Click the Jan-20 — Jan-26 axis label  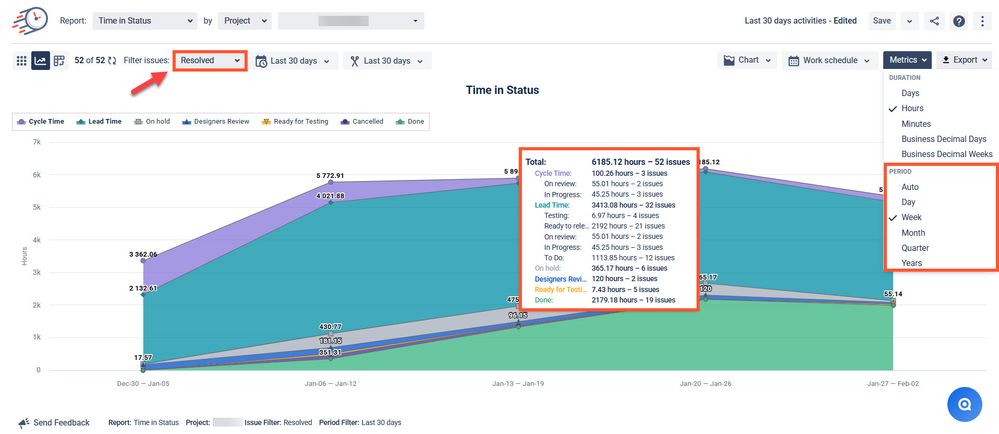pos(705,384)
